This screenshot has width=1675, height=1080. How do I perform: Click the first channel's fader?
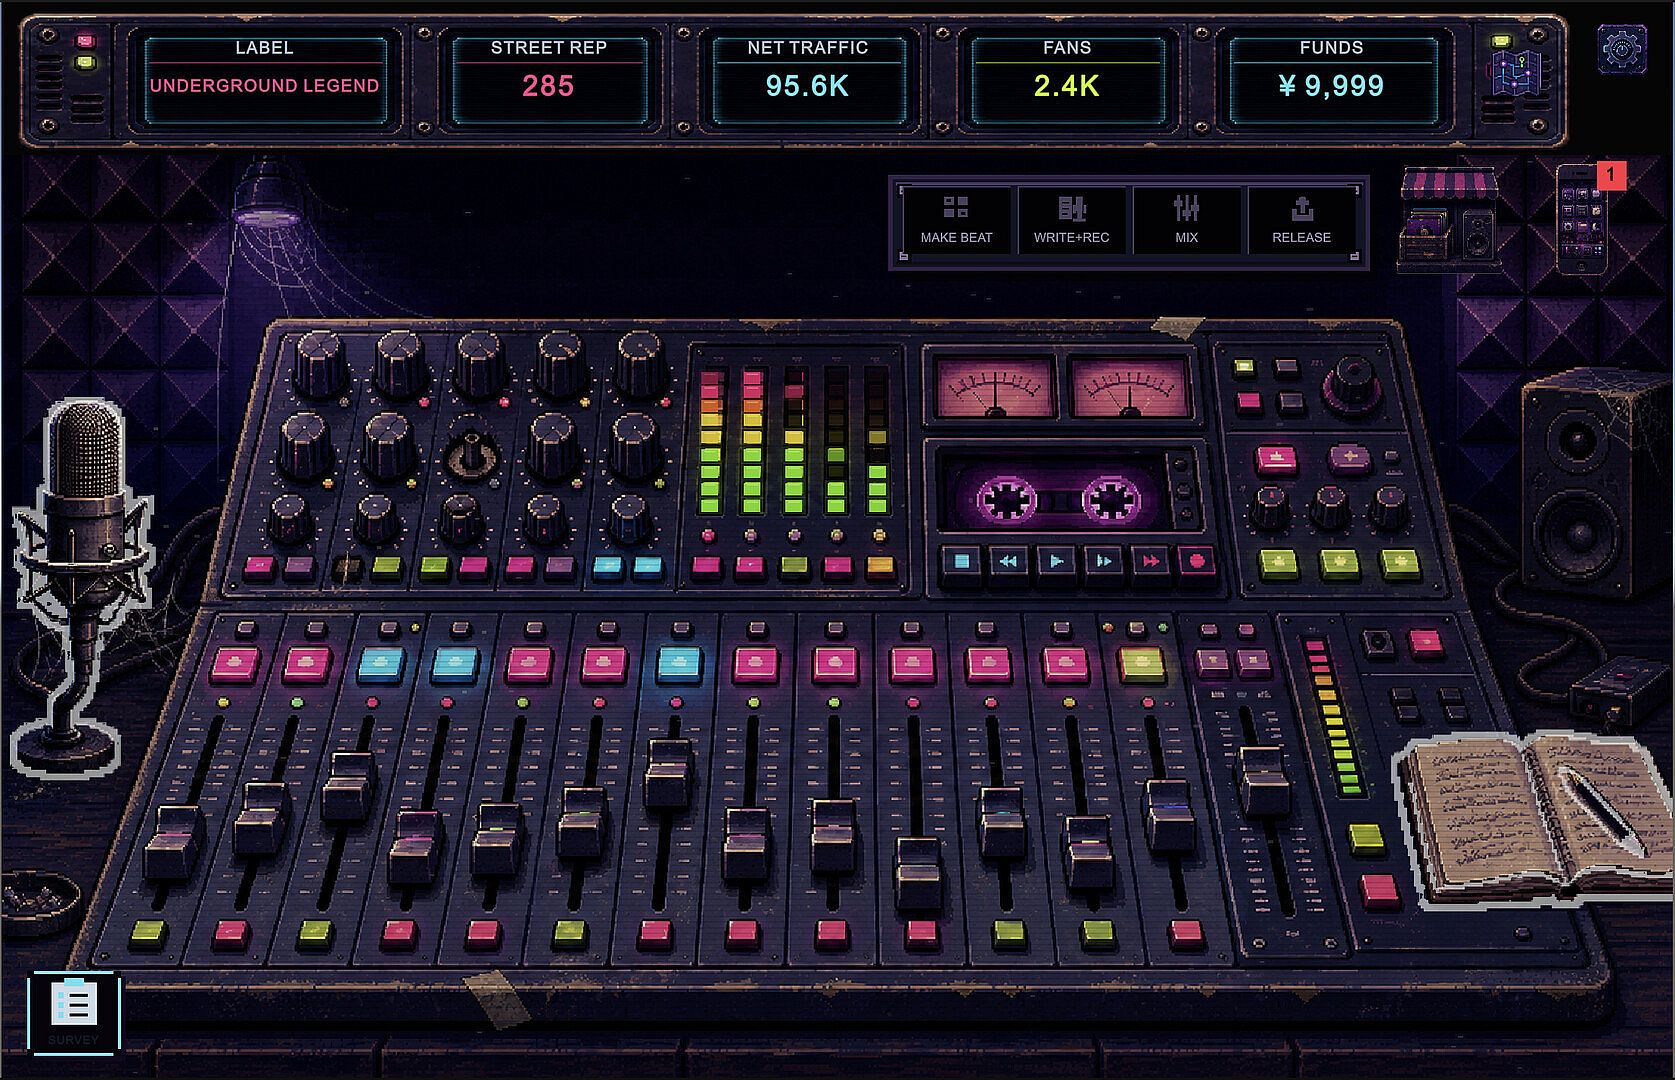(x=174, y=843)
